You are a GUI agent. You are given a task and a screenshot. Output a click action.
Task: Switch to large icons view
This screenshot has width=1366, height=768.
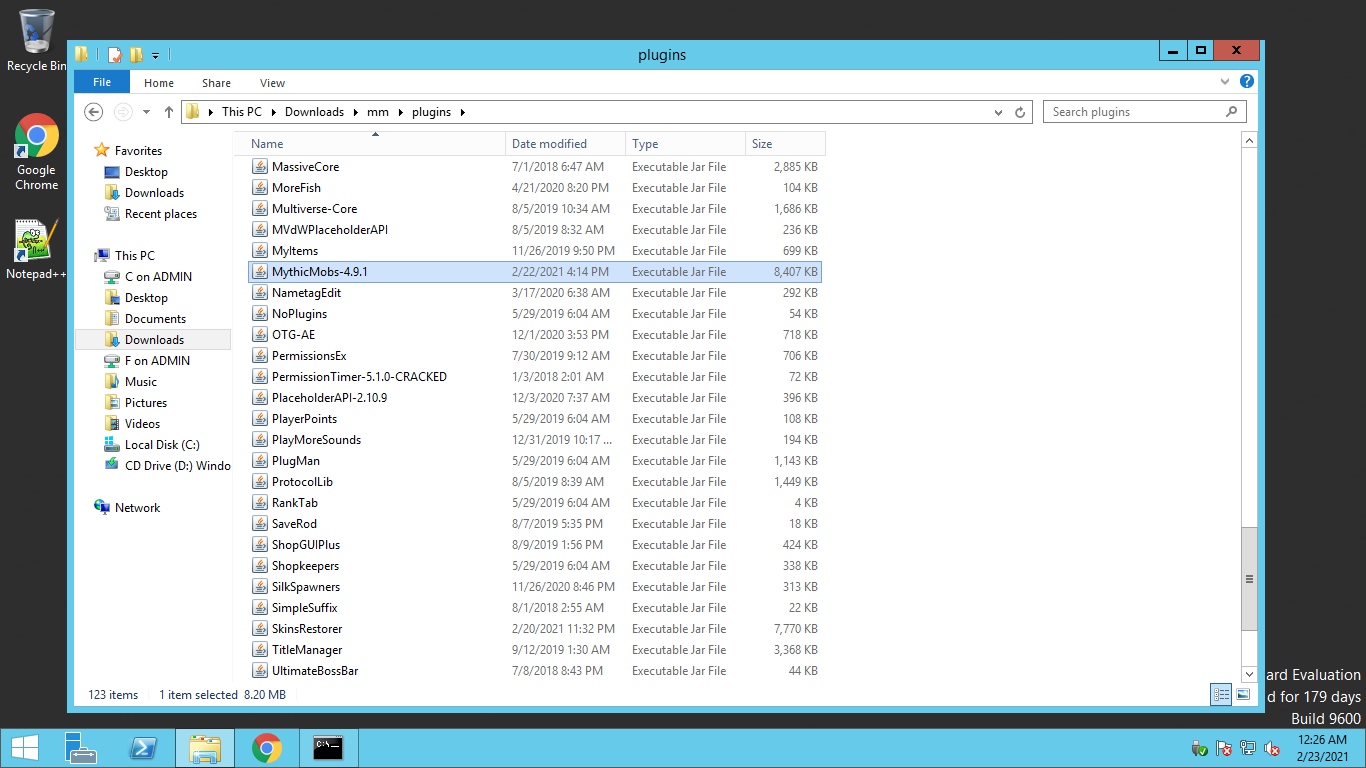click(x=1243, y=694)
